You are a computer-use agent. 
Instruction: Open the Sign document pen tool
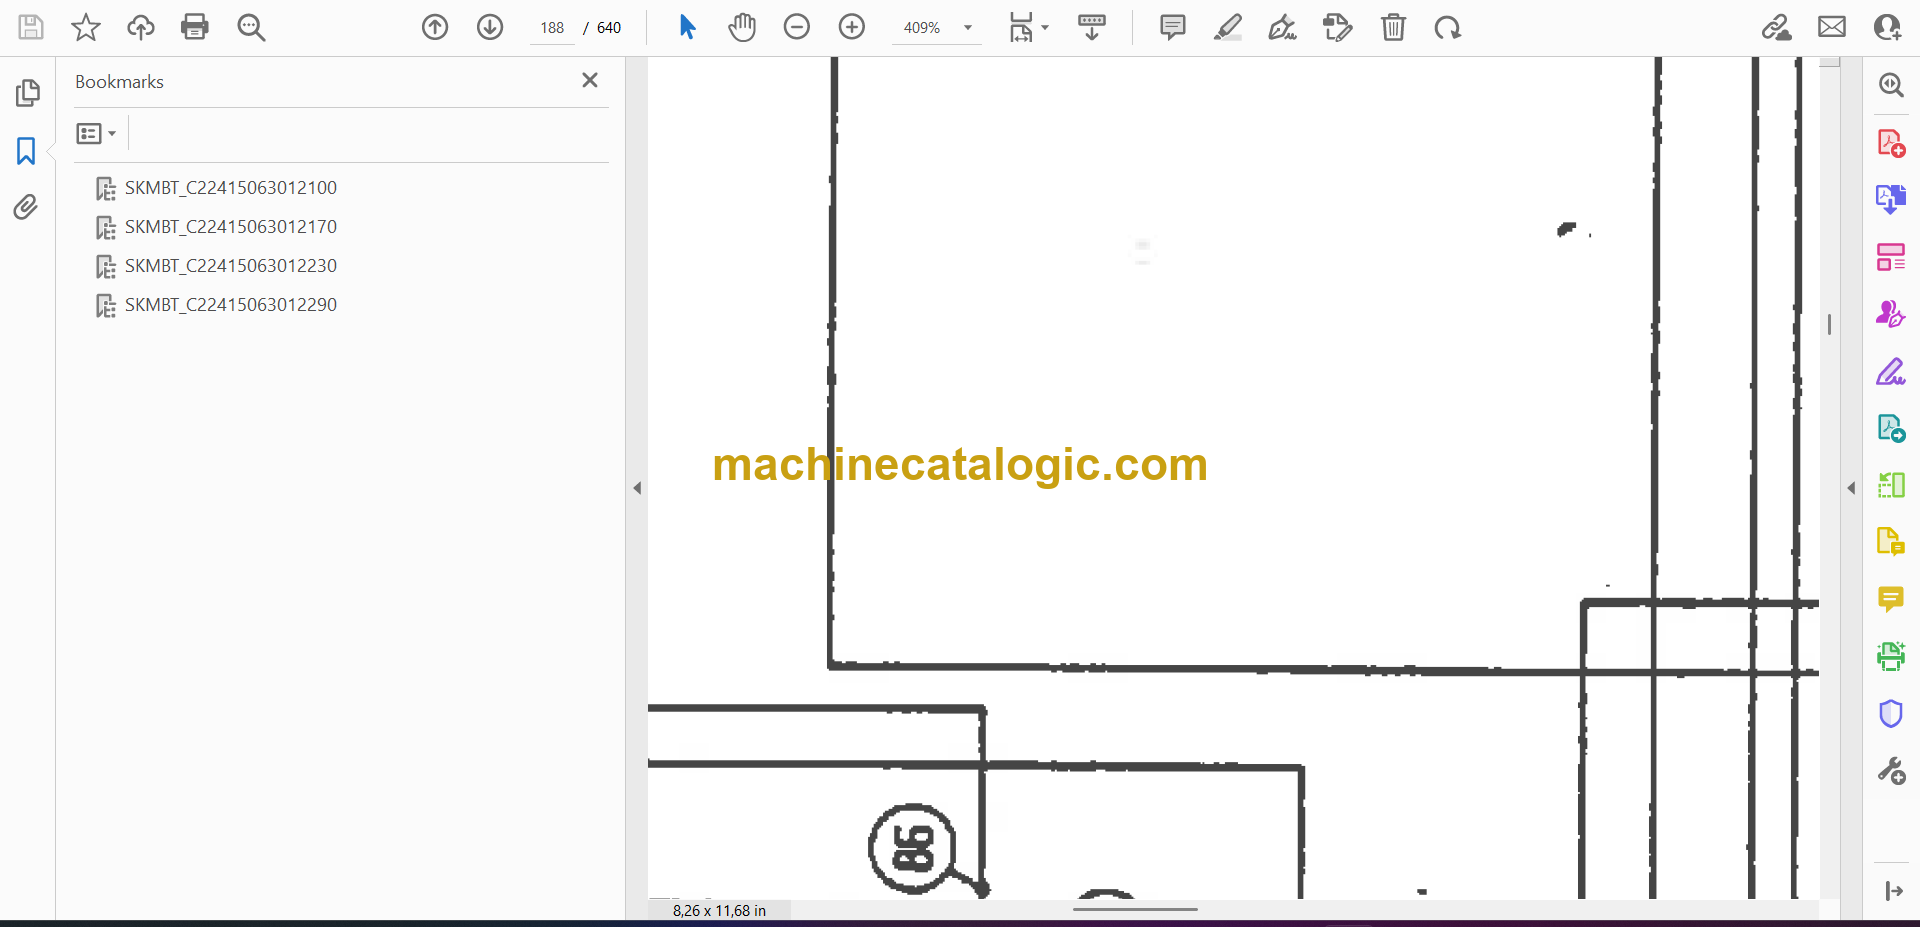click(x=1283, y=27)
